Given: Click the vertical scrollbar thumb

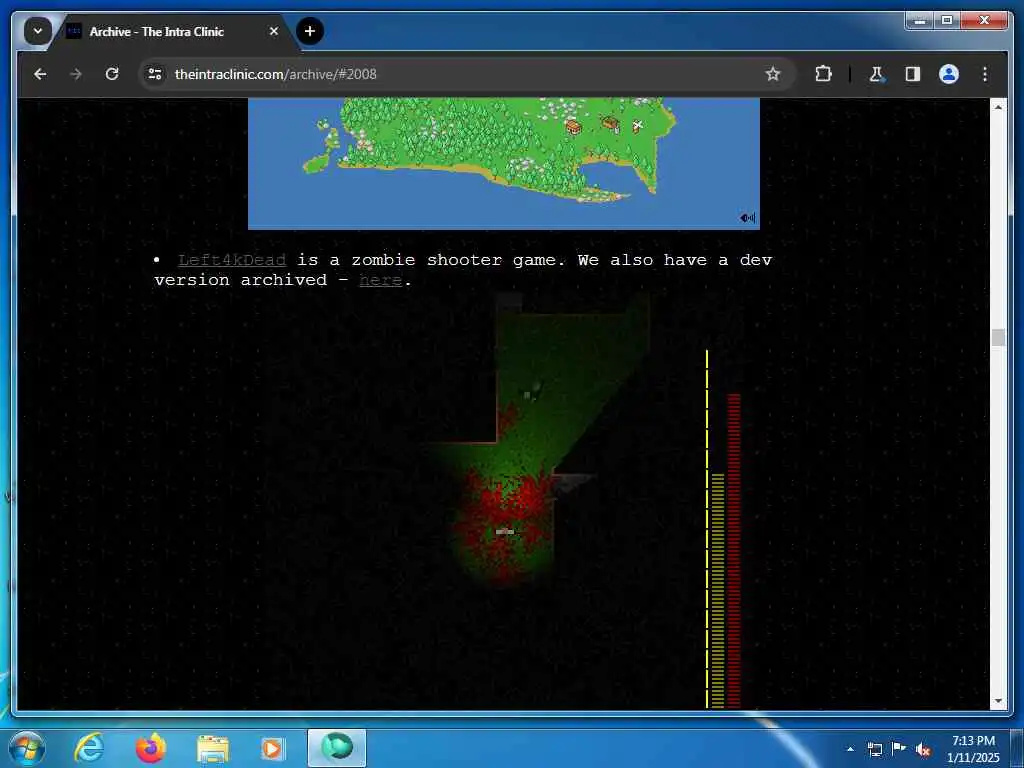Looking at the screenshot, I should click(x=998, y=338).
